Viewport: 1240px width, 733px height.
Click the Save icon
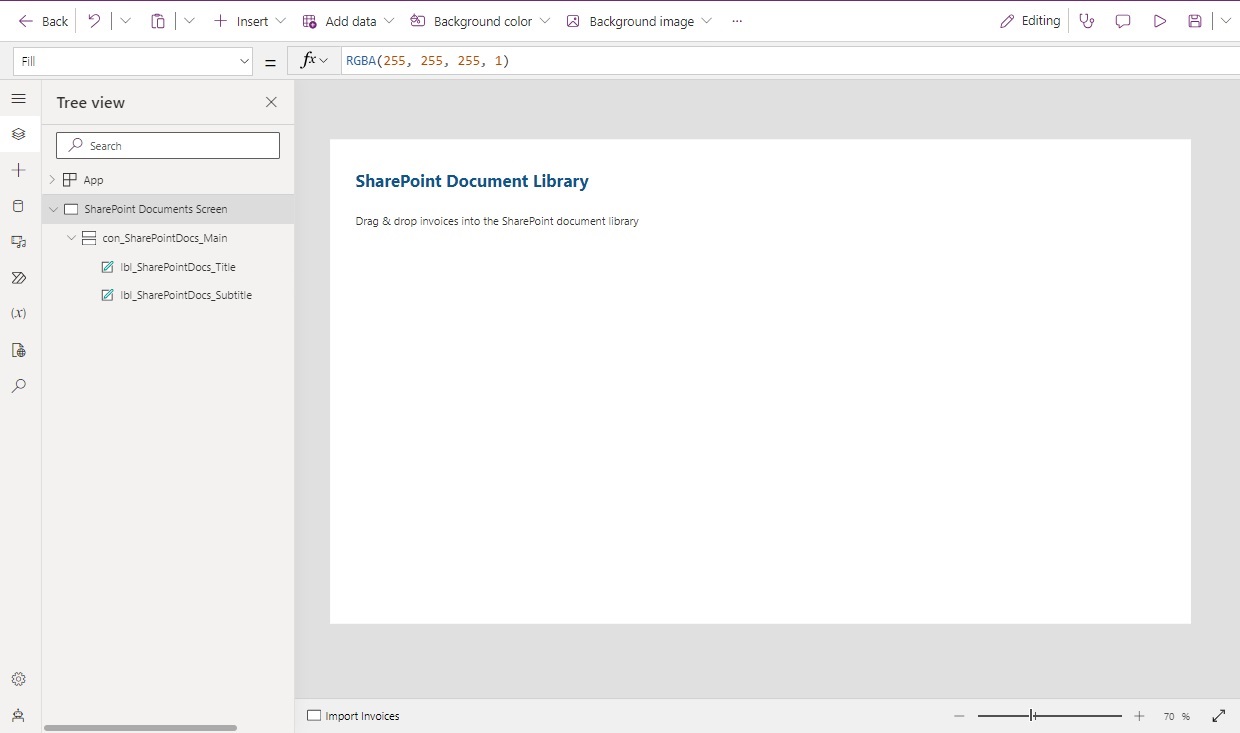[1194, 21]
